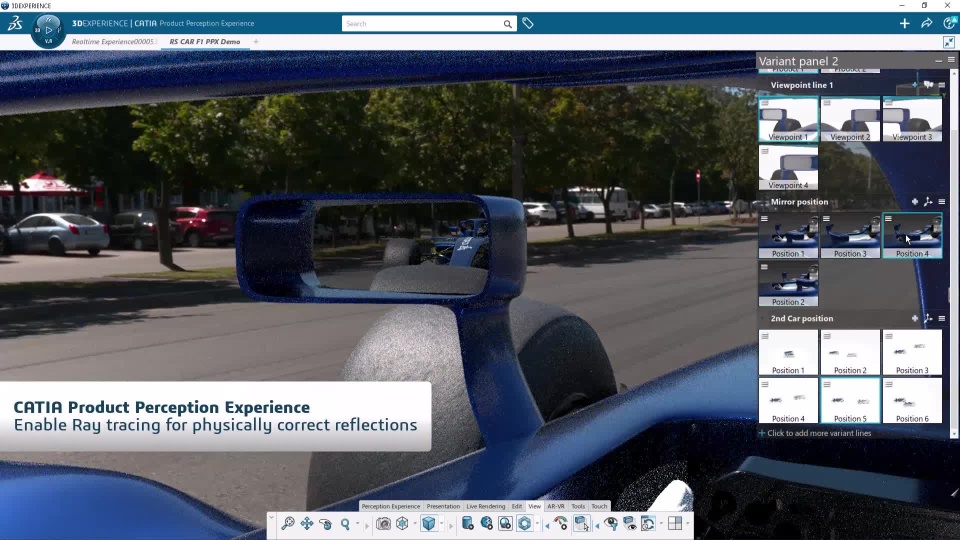This screenshot has height=540, width=960.
Task: Click the plus Add icon in top bar
Action: [904, 23]
